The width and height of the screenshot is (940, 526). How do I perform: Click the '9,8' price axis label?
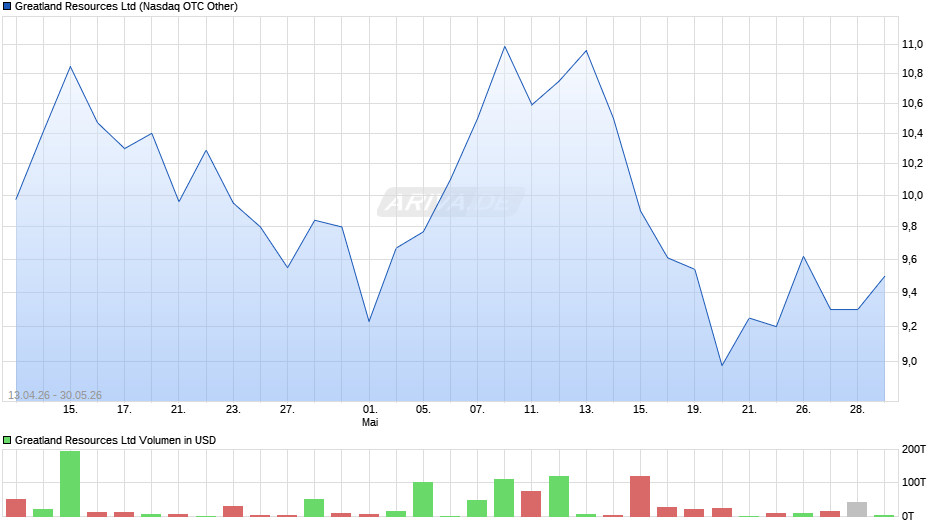click(909, 227)
